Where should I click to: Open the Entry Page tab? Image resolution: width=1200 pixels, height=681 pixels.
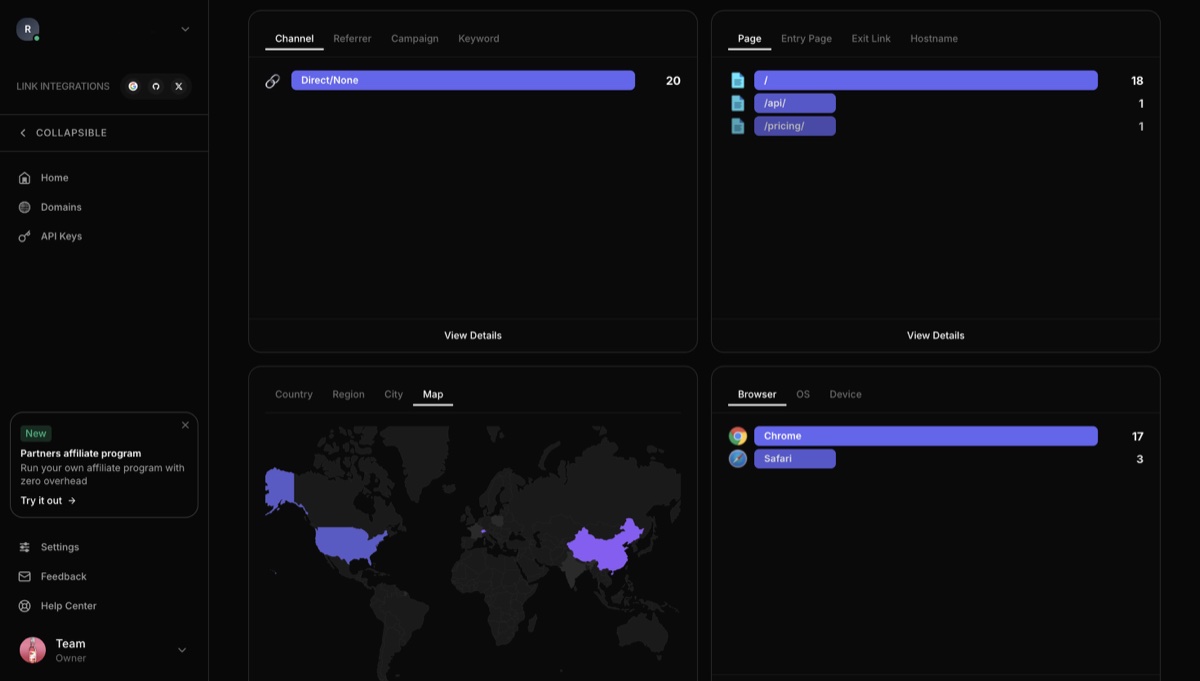(x=806, y=38)
